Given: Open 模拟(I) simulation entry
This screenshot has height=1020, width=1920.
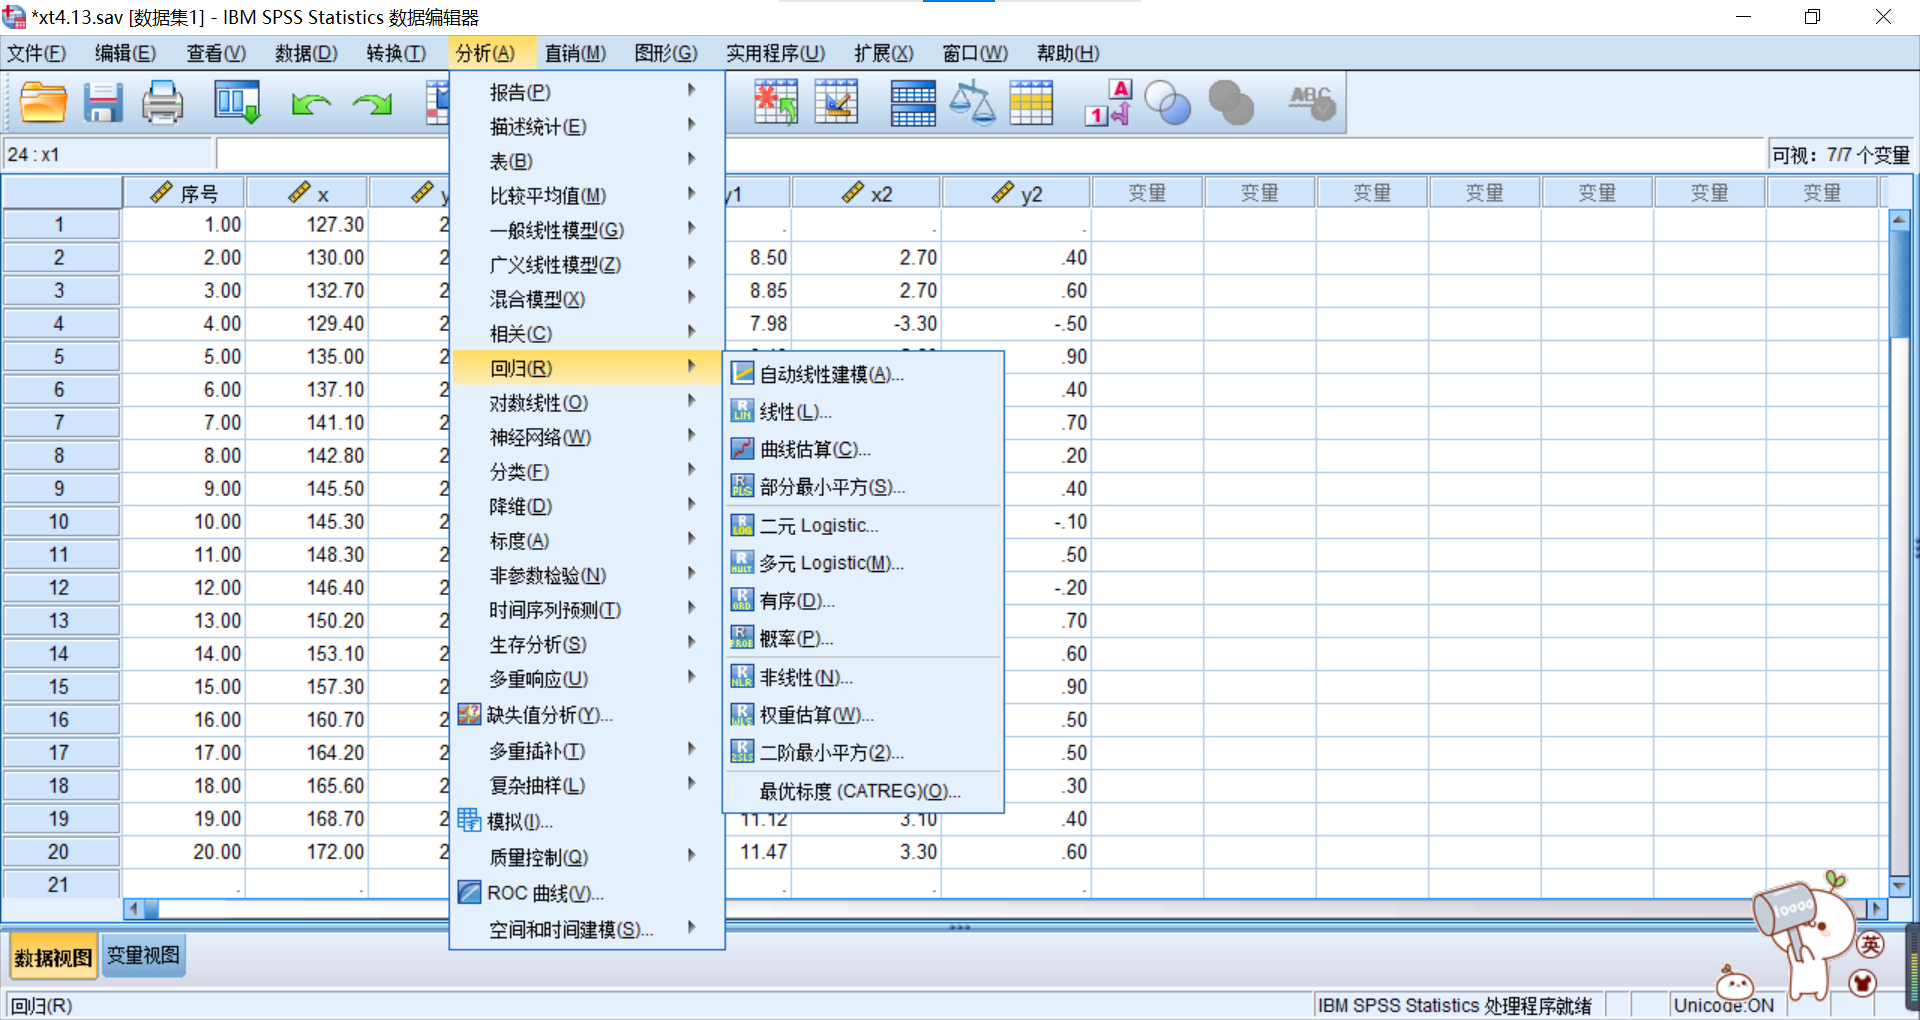Looking at the screenshot, I should [587, 821].
